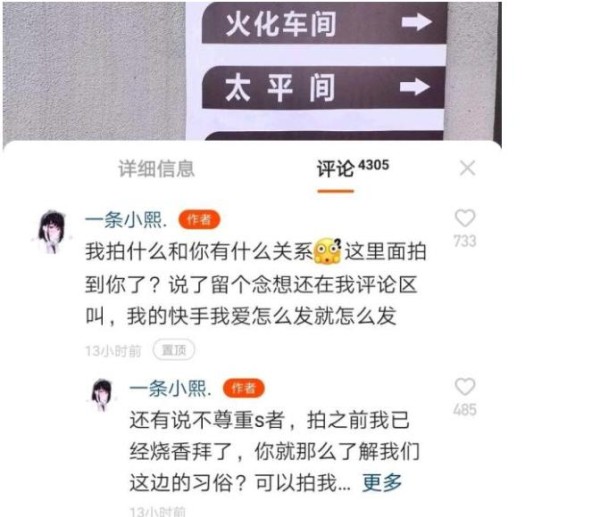Tap the 485 like count

tap(465, 410)
